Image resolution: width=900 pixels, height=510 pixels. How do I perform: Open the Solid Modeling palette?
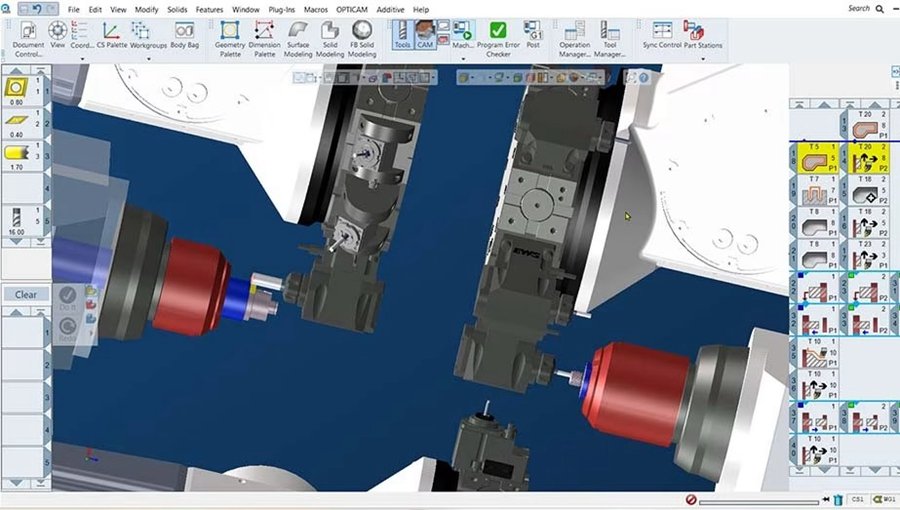click(329, 38)
